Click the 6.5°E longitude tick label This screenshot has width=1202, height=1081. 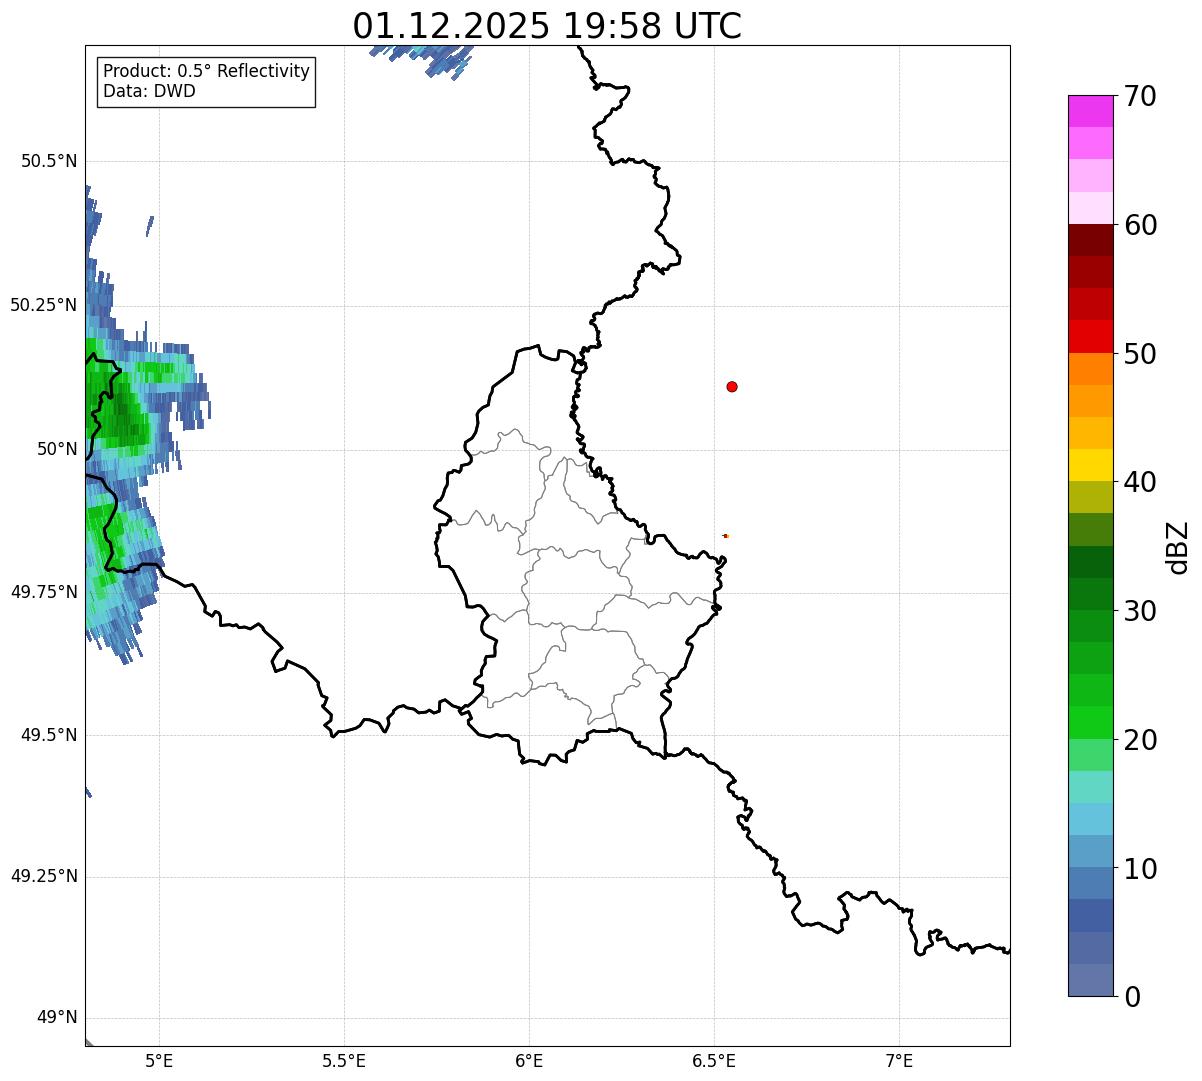coord(714,1061)
